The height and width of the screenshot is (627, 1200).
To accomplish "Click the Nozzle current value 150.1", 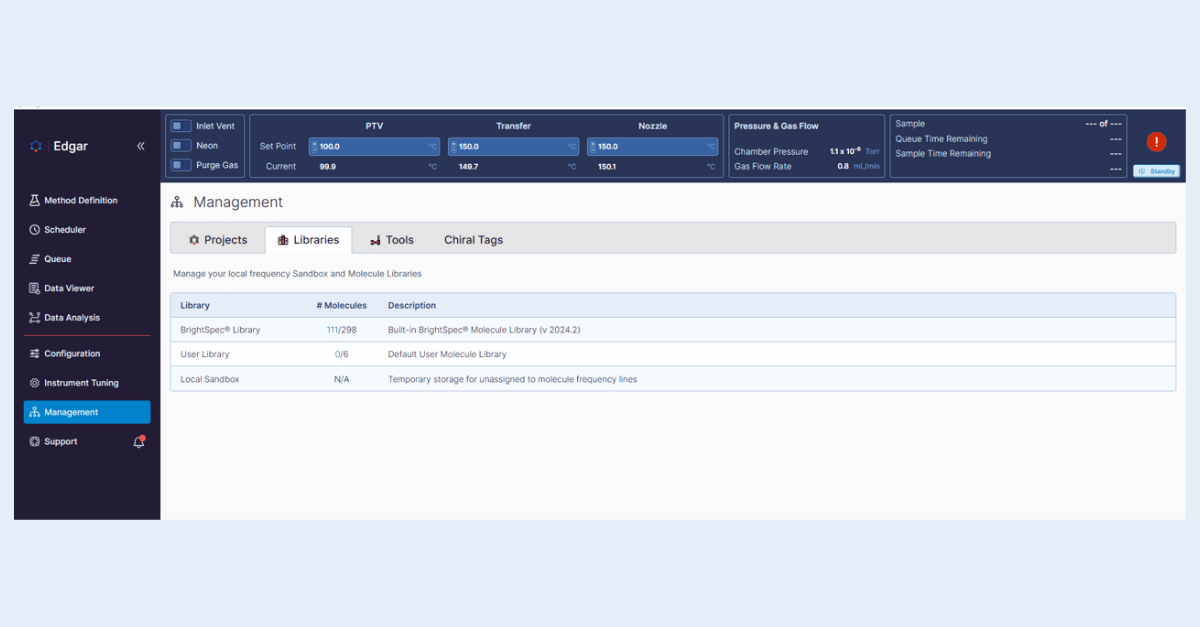I will pos(607,166).
